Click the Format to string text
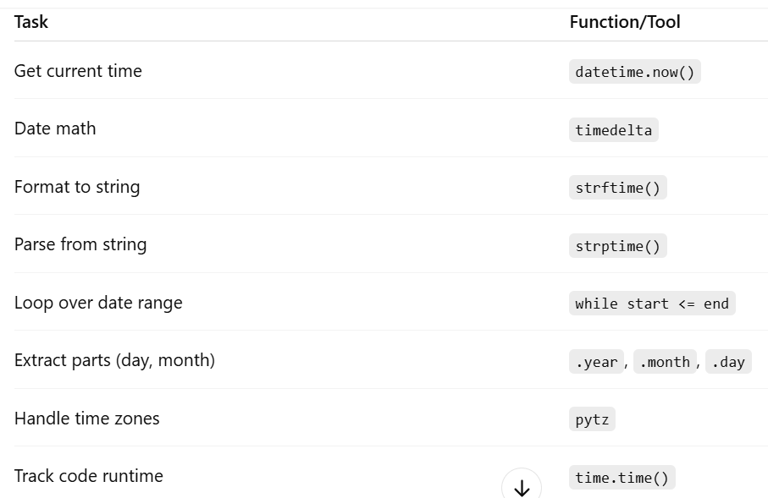Screen dimensions: 768x498 (x=77, y=187)
